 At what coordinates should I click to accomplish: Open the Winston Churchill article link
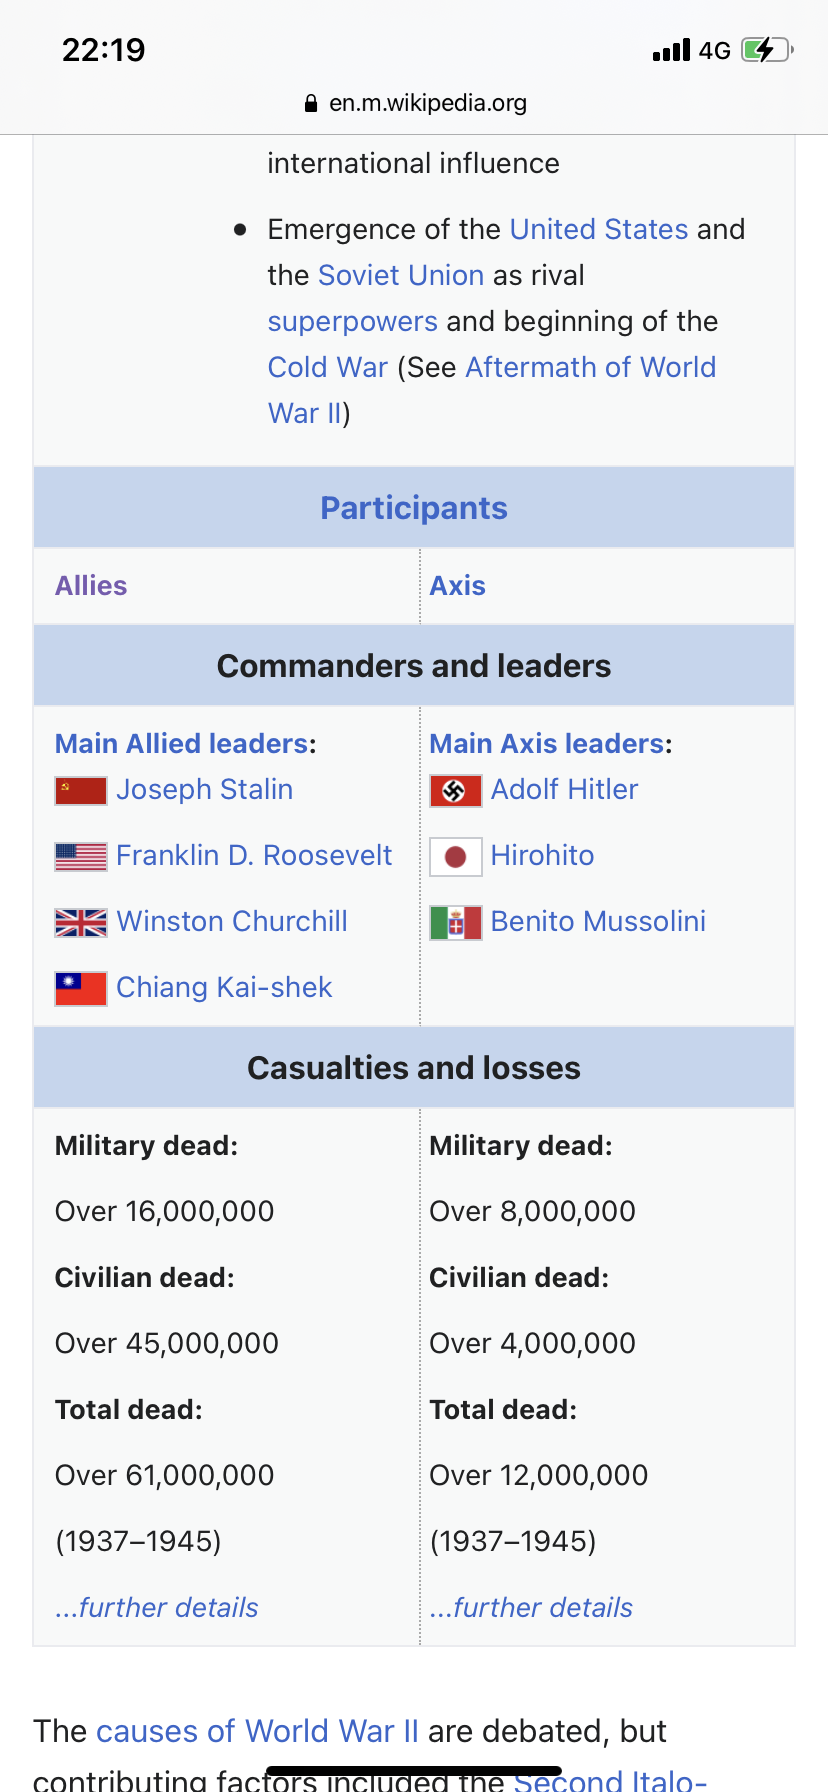click(x=232, y=921)
